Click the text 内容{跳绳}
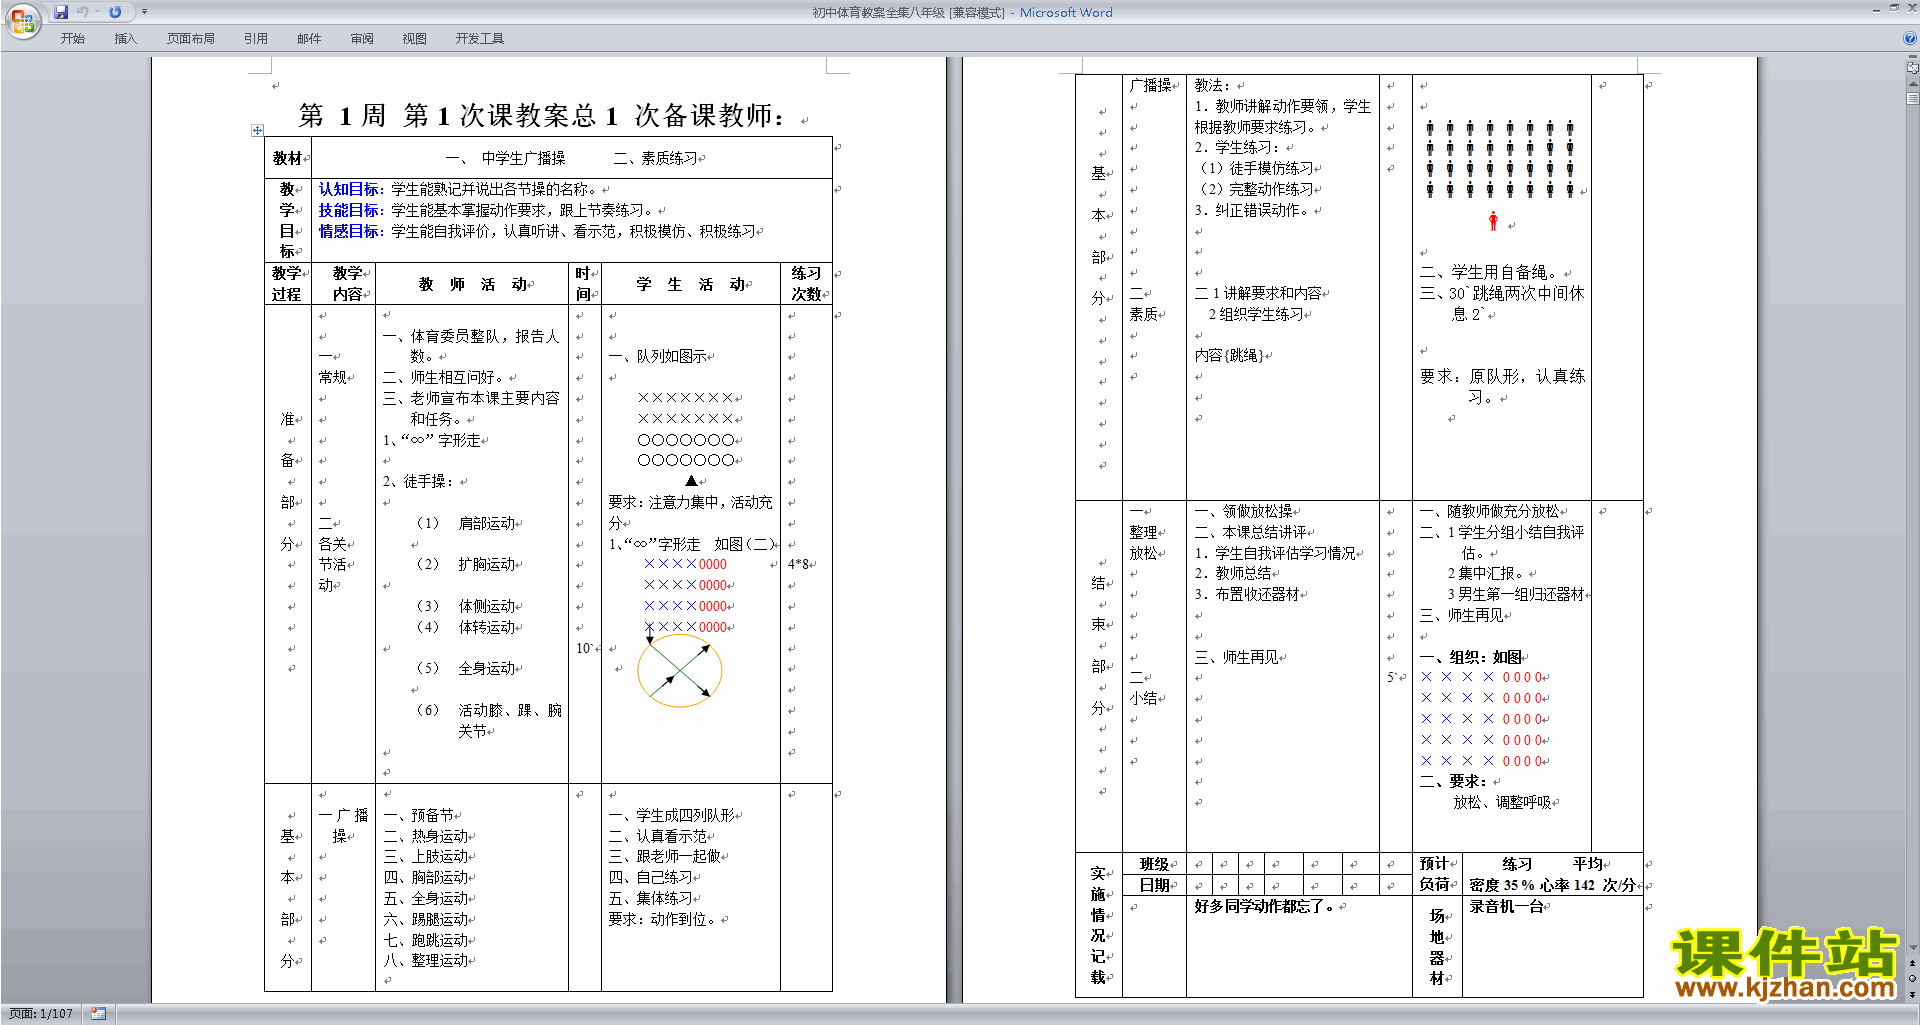The image size is (1920, 1025). click(x=1229, y=355)
